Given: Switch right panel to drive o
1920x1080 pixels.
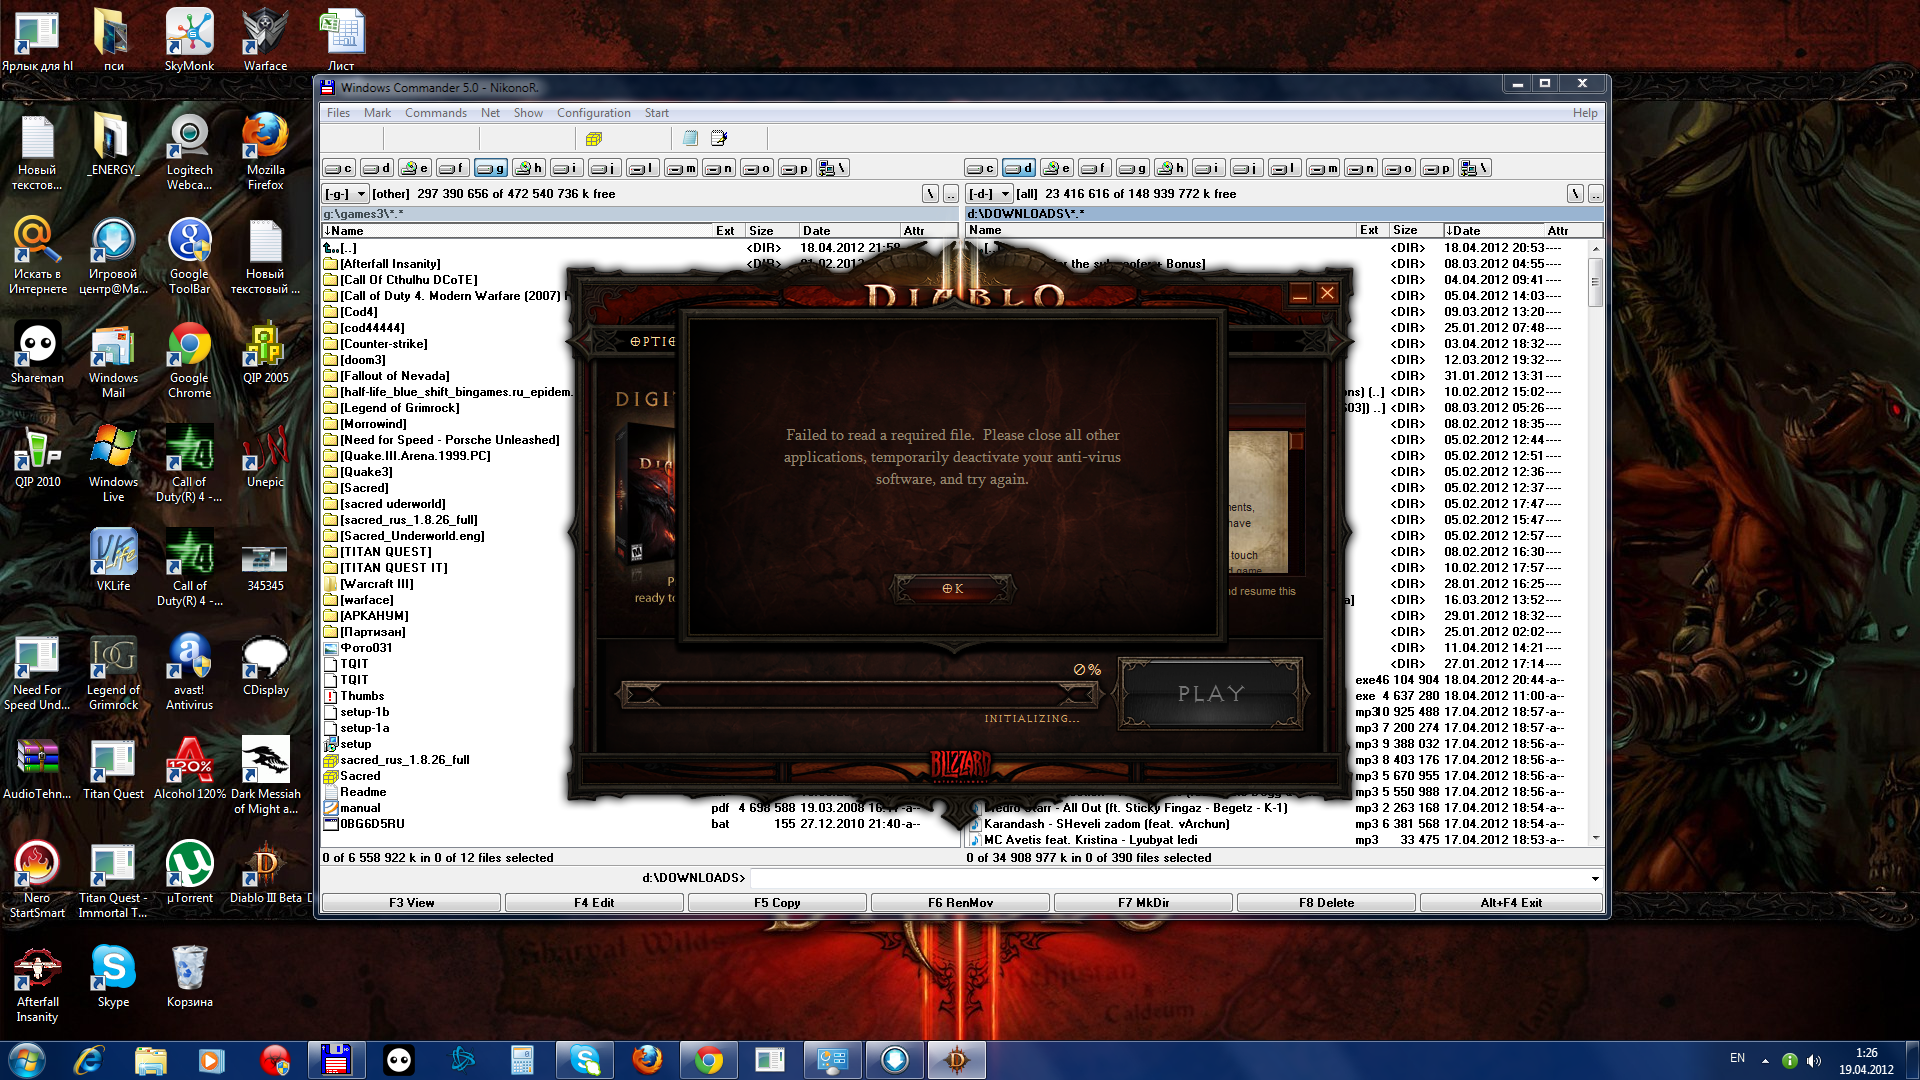Looking at the screenshot, I should (x=1399, y=168).
